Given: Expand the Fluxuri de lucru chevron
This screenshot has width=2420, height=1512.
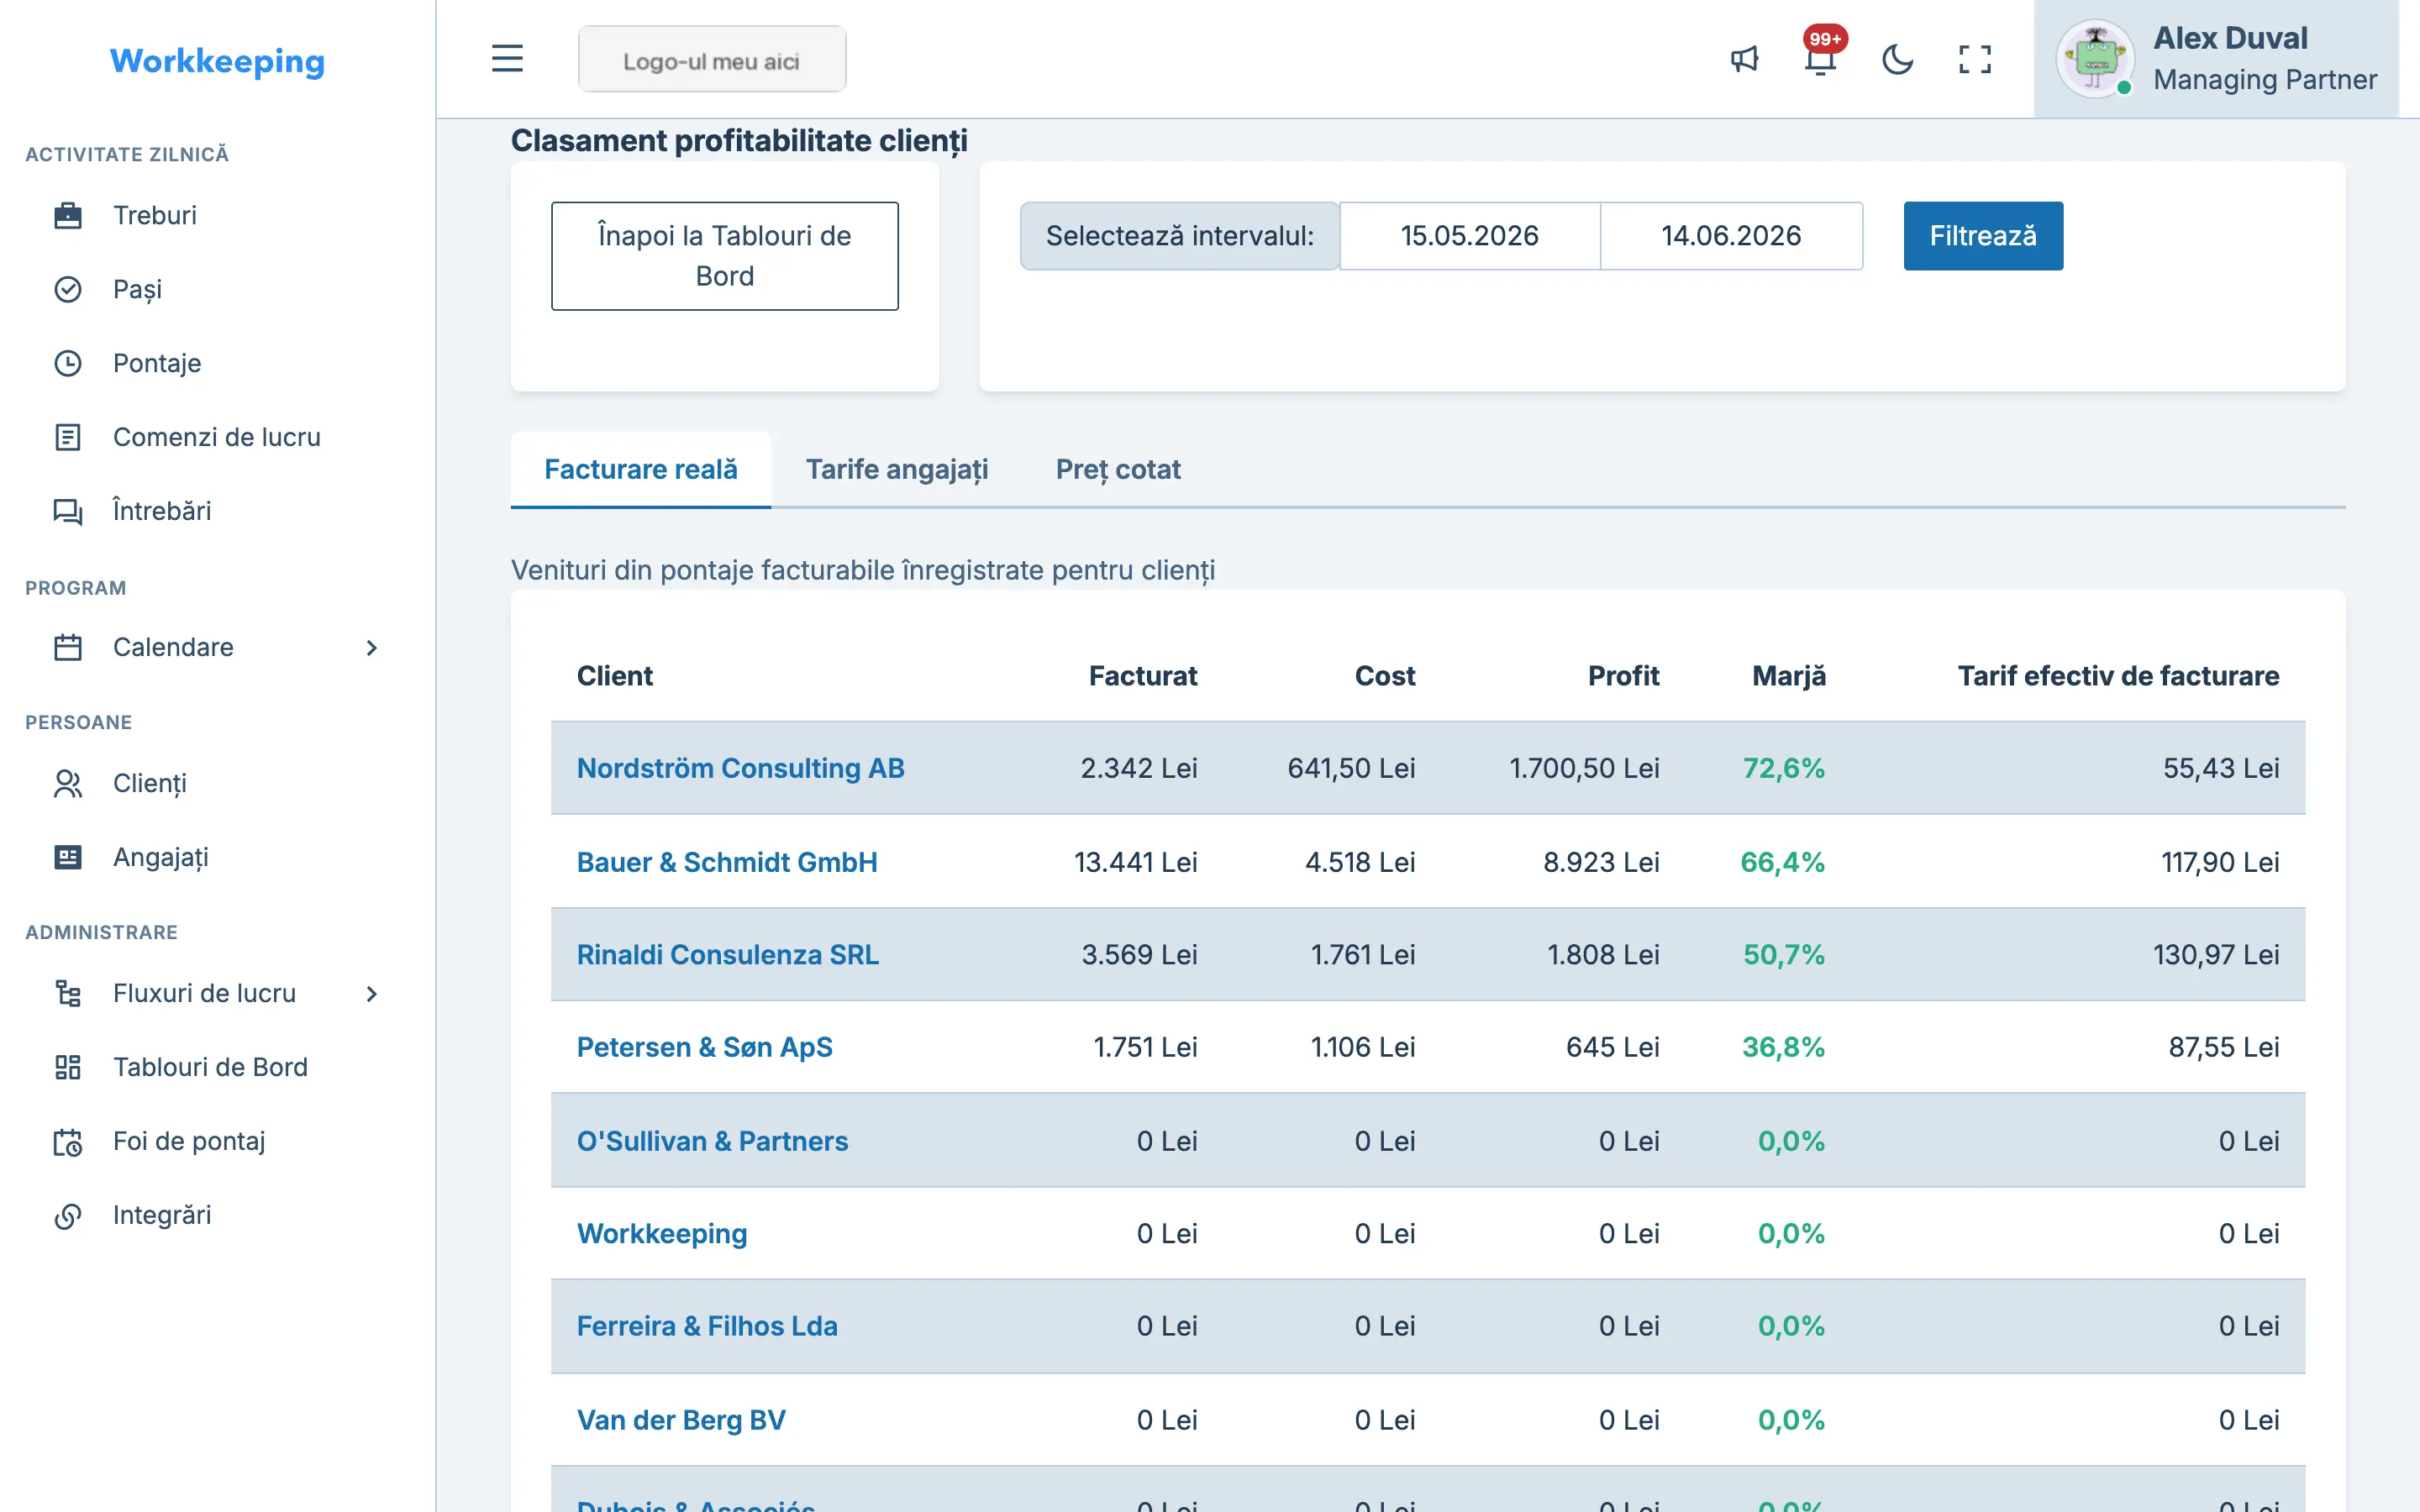Looking at the screenshot, I should tap(372, 993).
